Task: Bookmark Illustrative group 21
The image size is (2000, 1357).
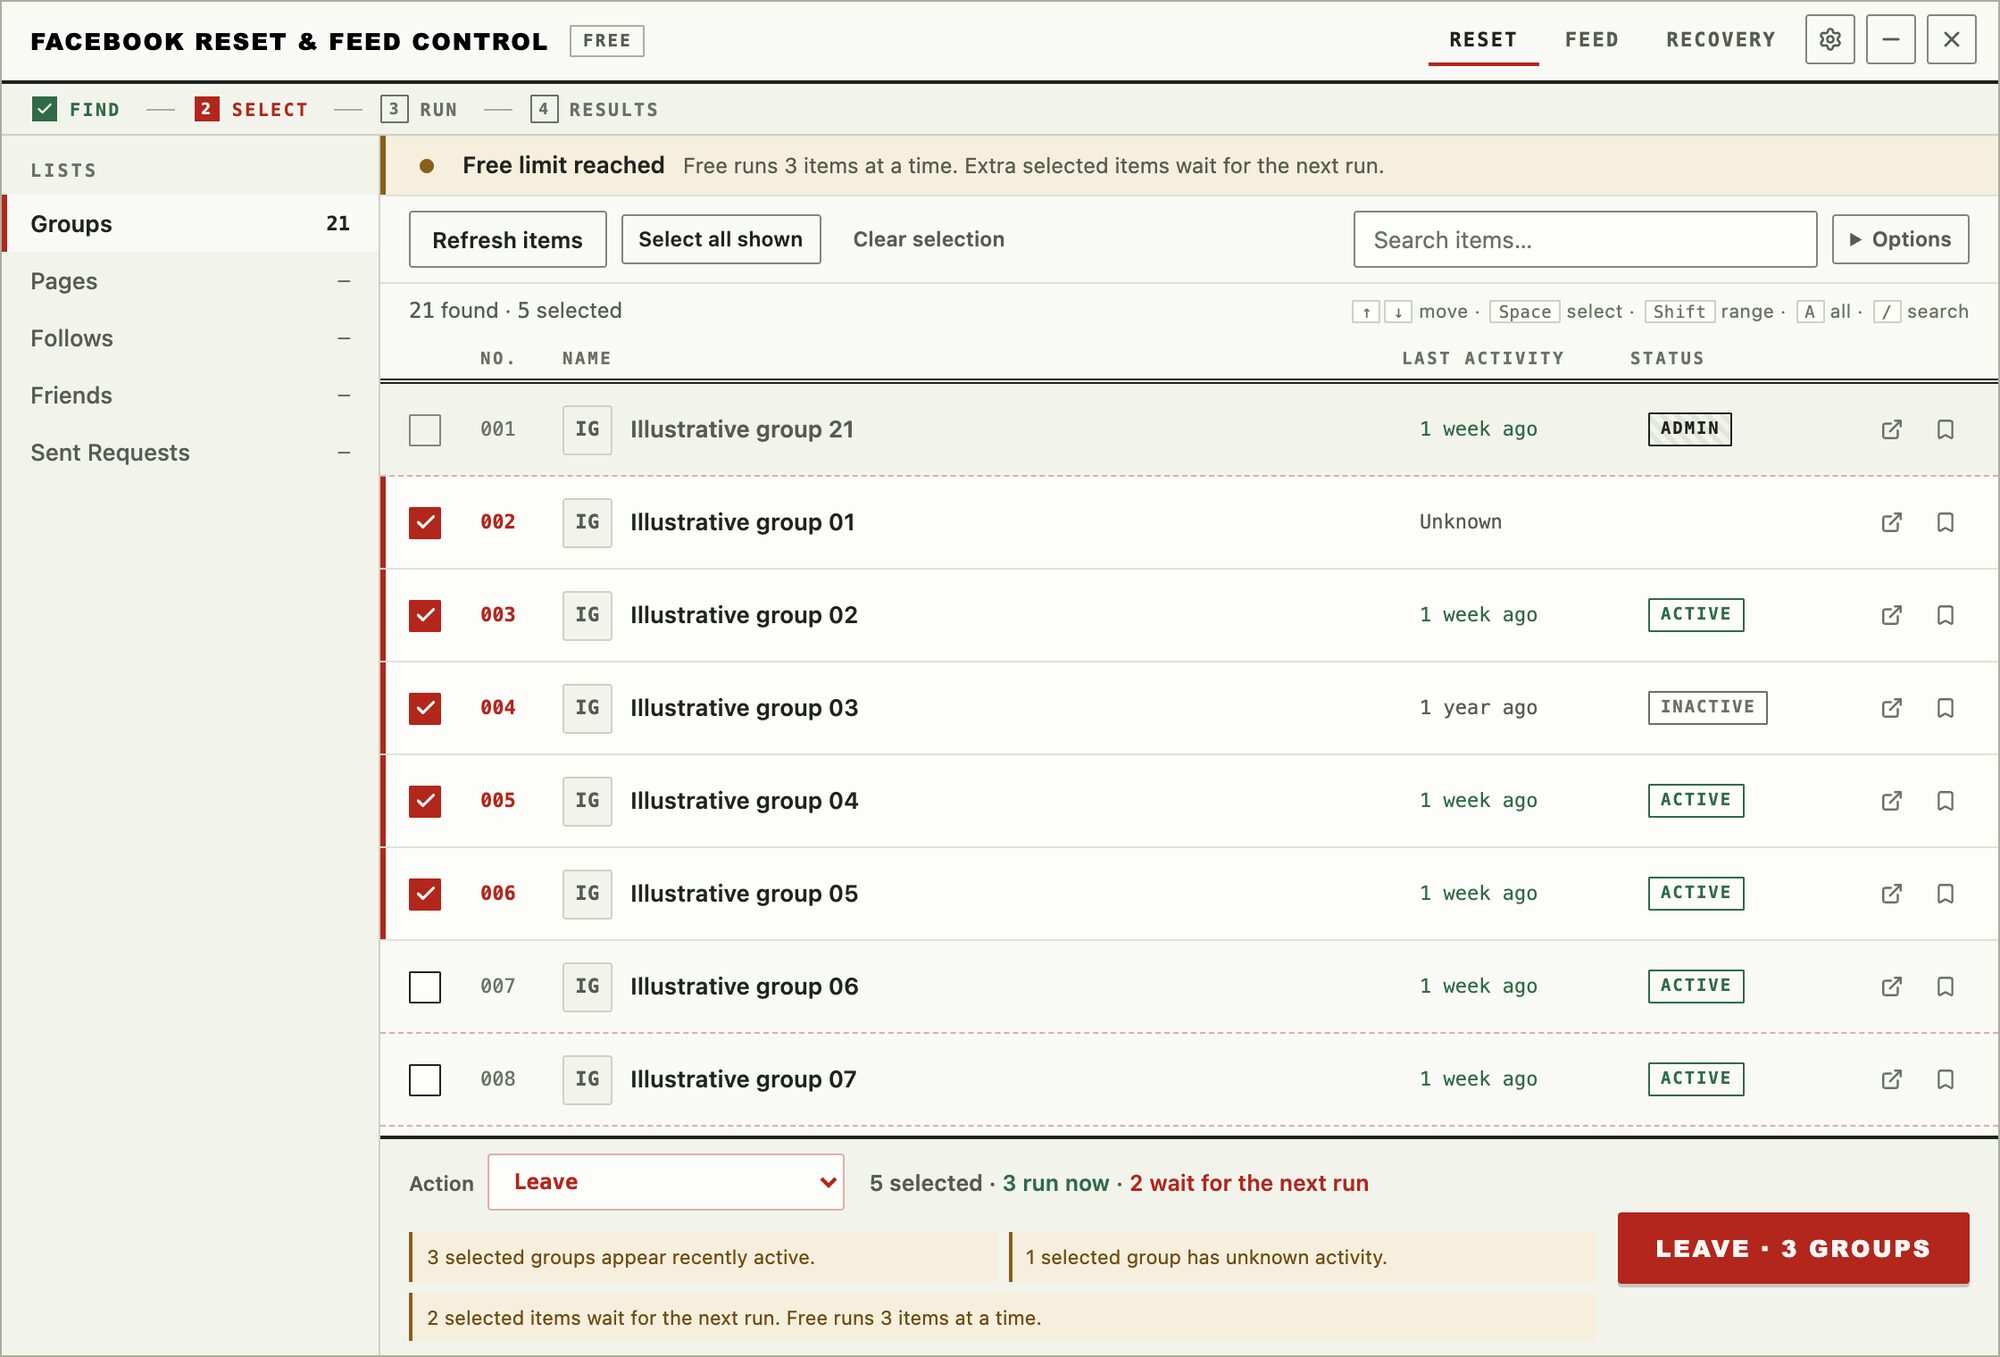Action: point(1945,429)
